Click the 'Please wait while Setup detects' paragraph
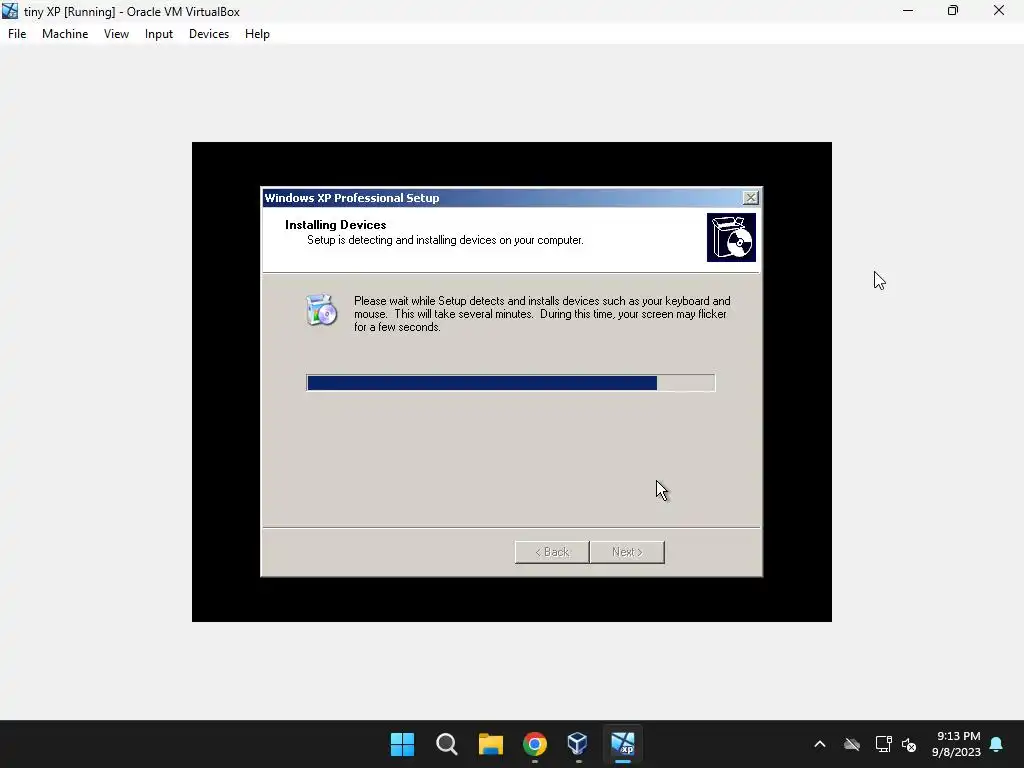The height and width of the screenshot is (768, 1024). coord(542,314)
